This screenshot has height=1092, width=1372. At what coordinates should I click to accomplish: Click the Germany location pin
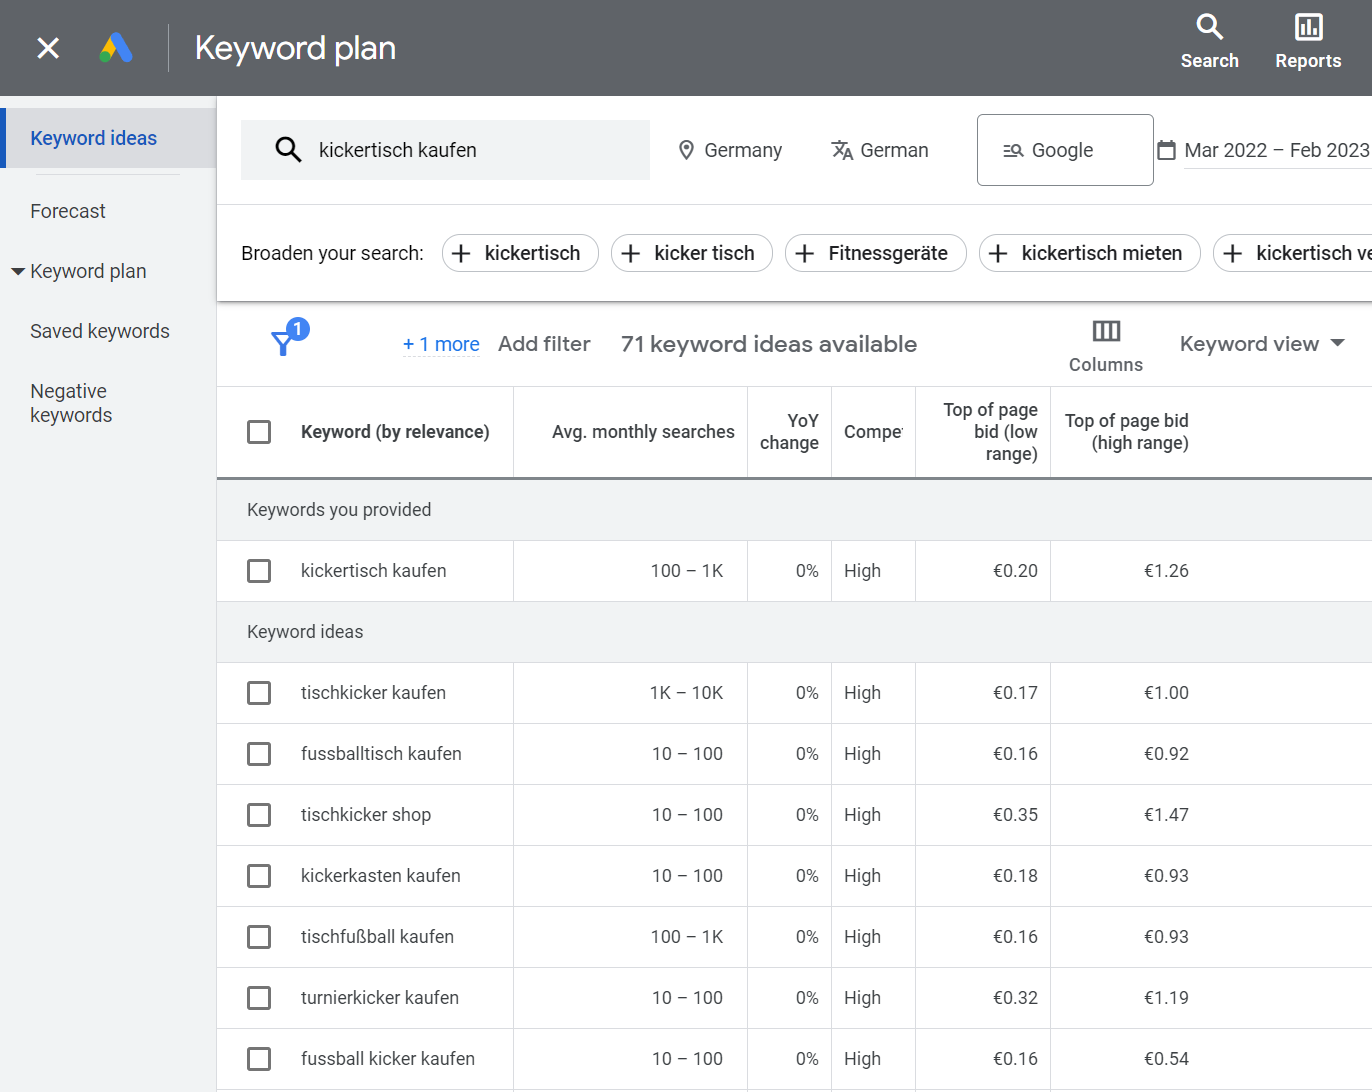(686, 150)
